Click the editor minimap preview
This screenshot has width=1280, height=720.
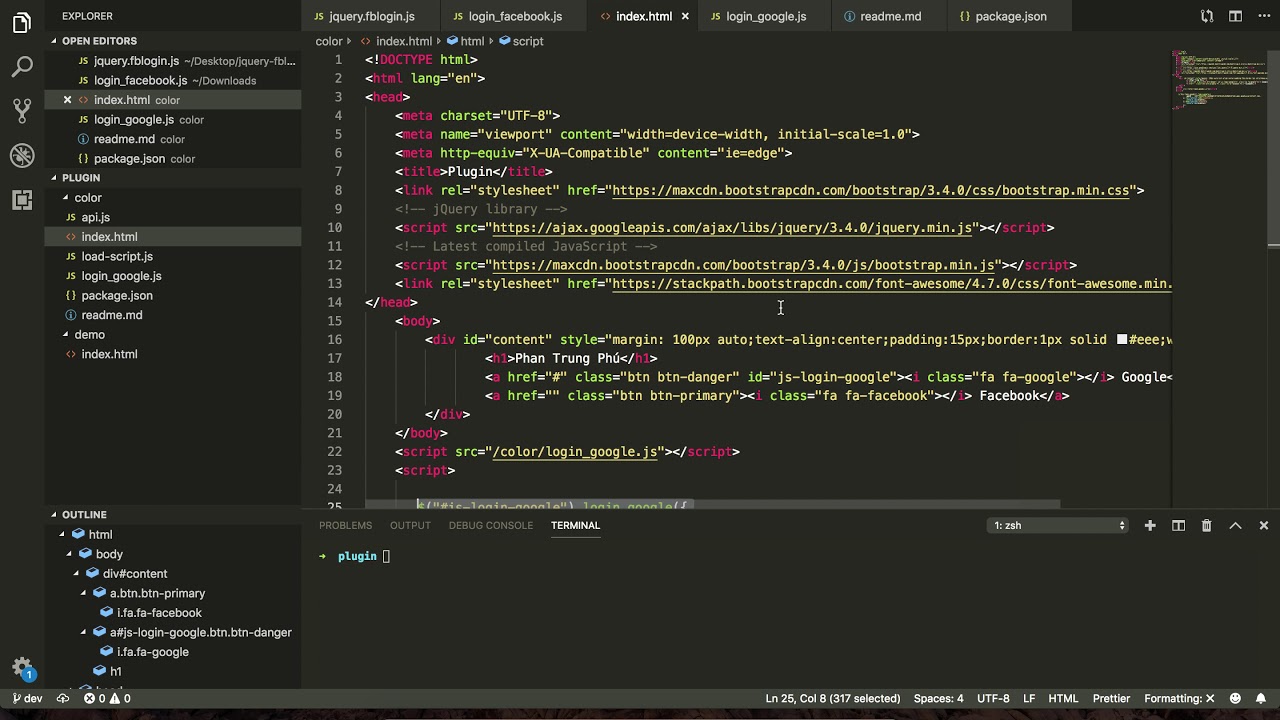[x=1218, y=80]
